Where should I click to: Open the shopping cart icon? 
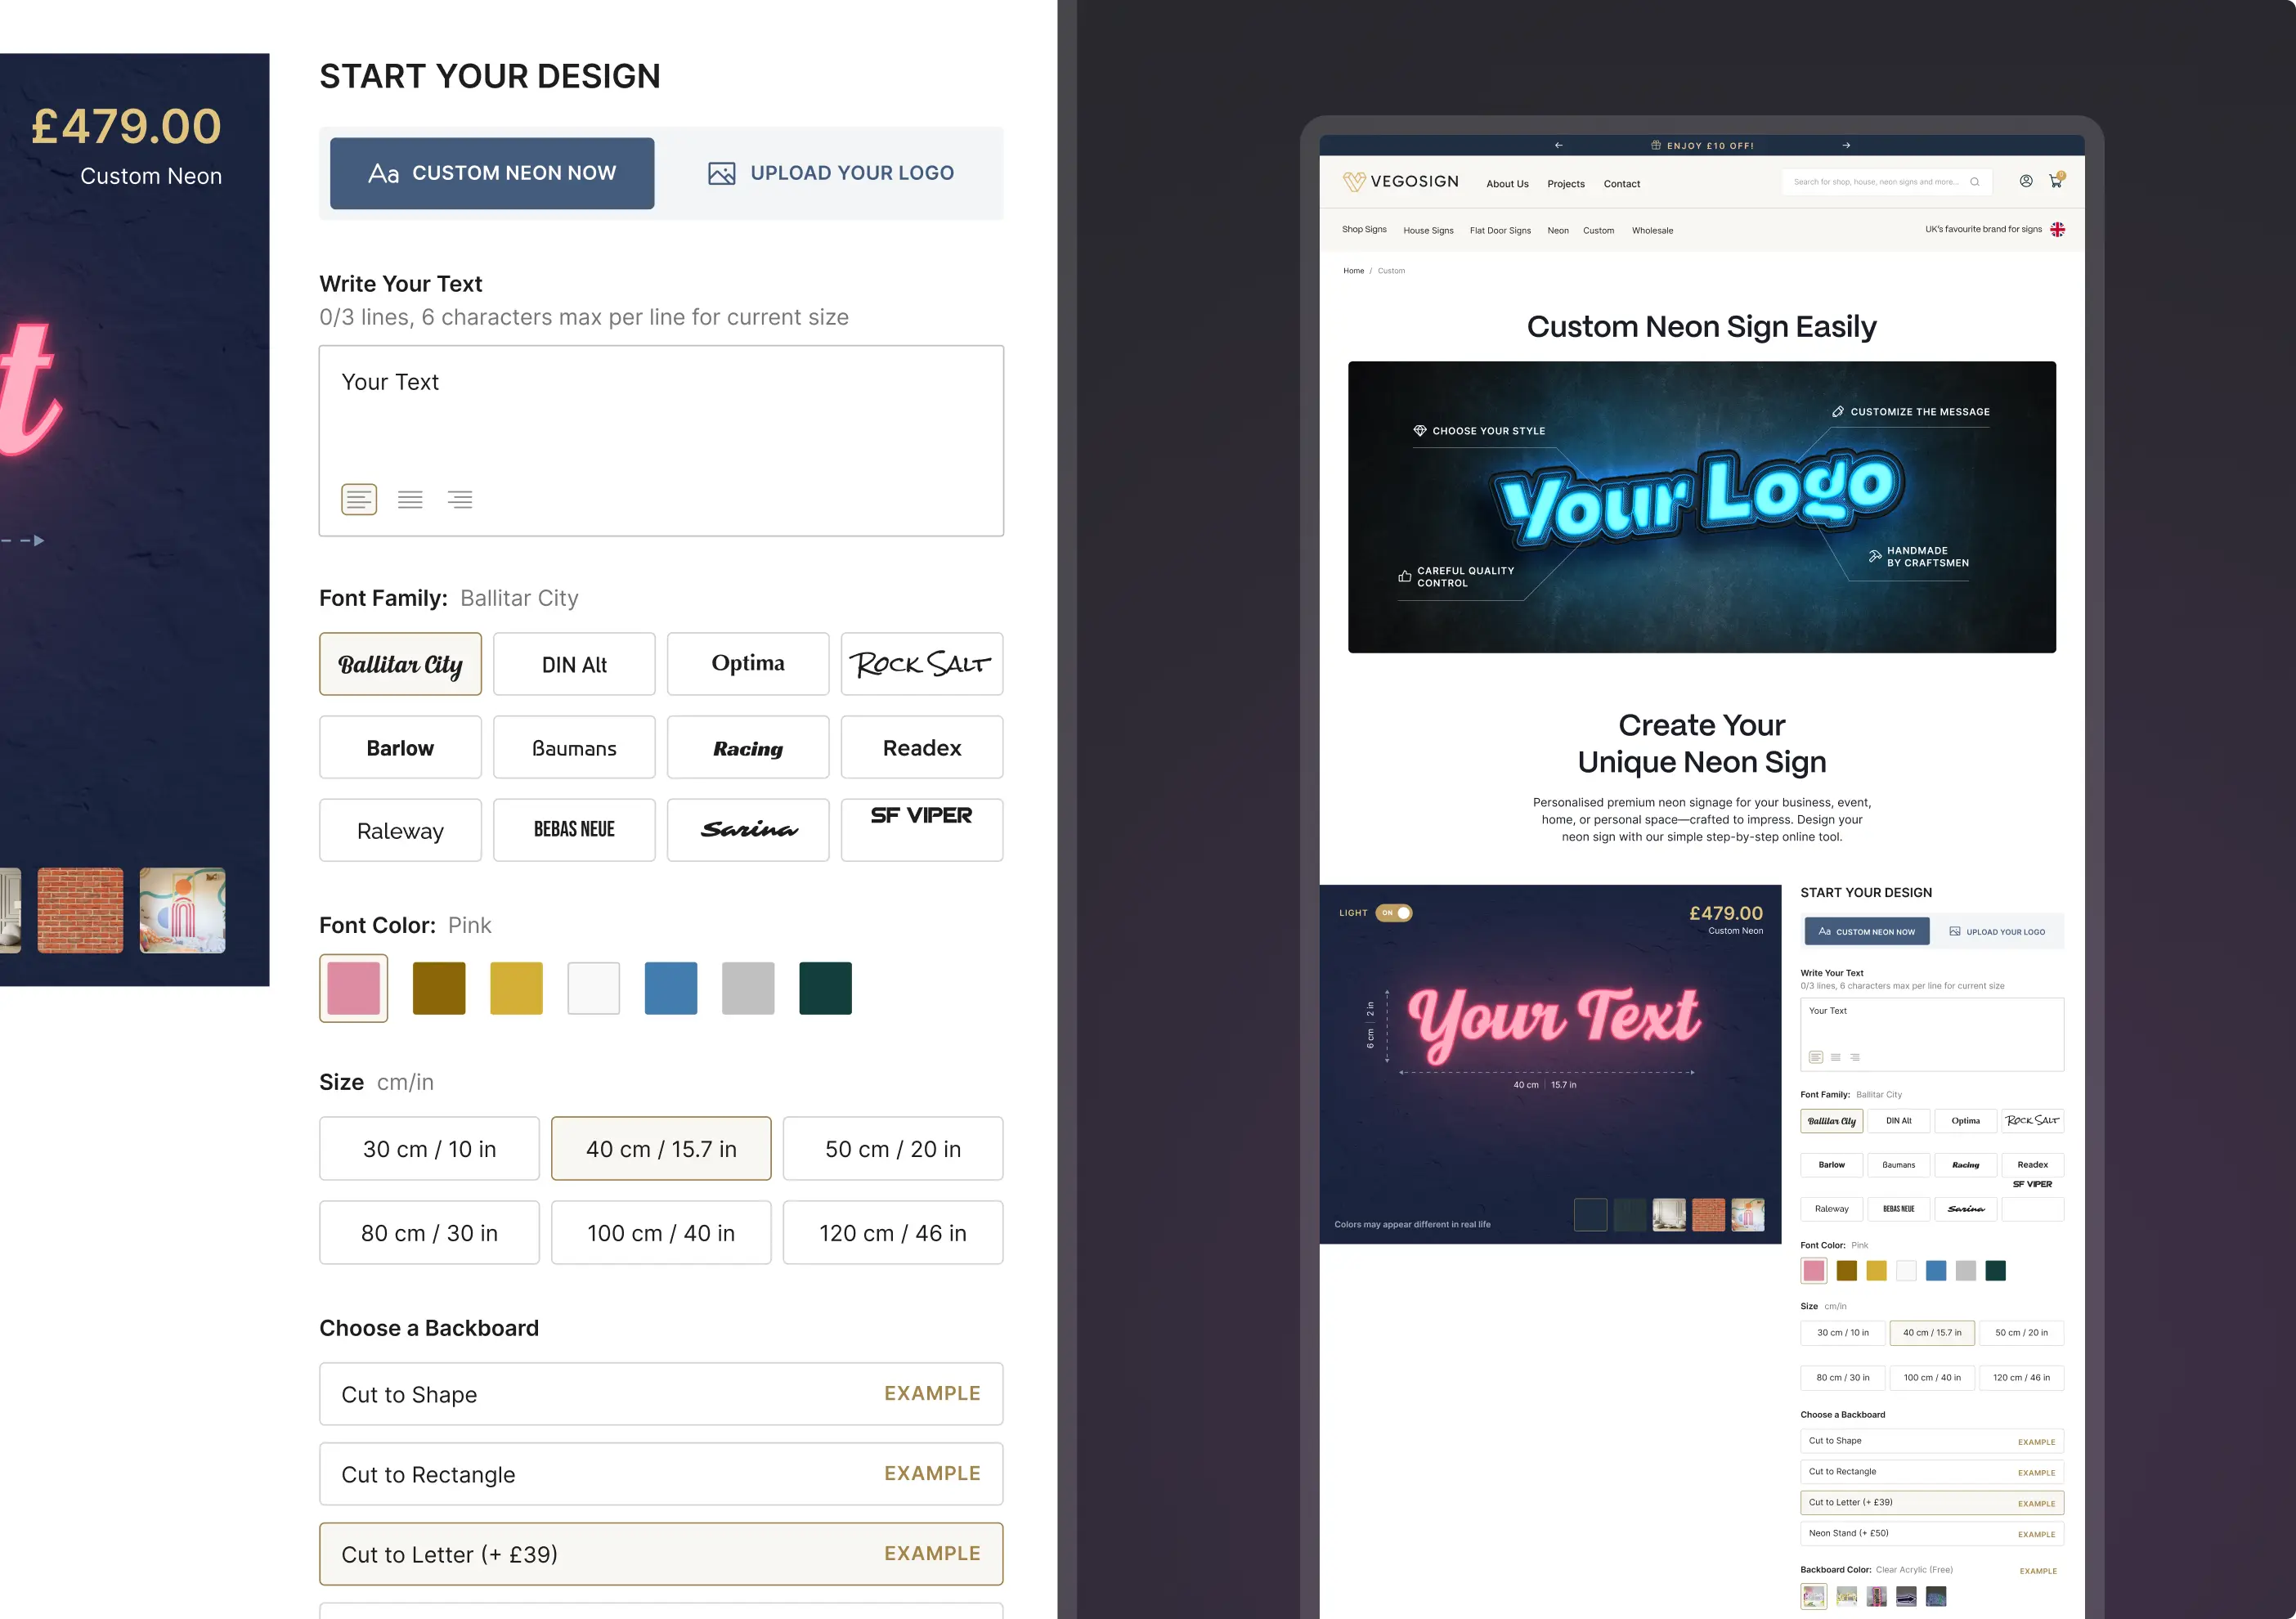click(x=2055, y=181)
